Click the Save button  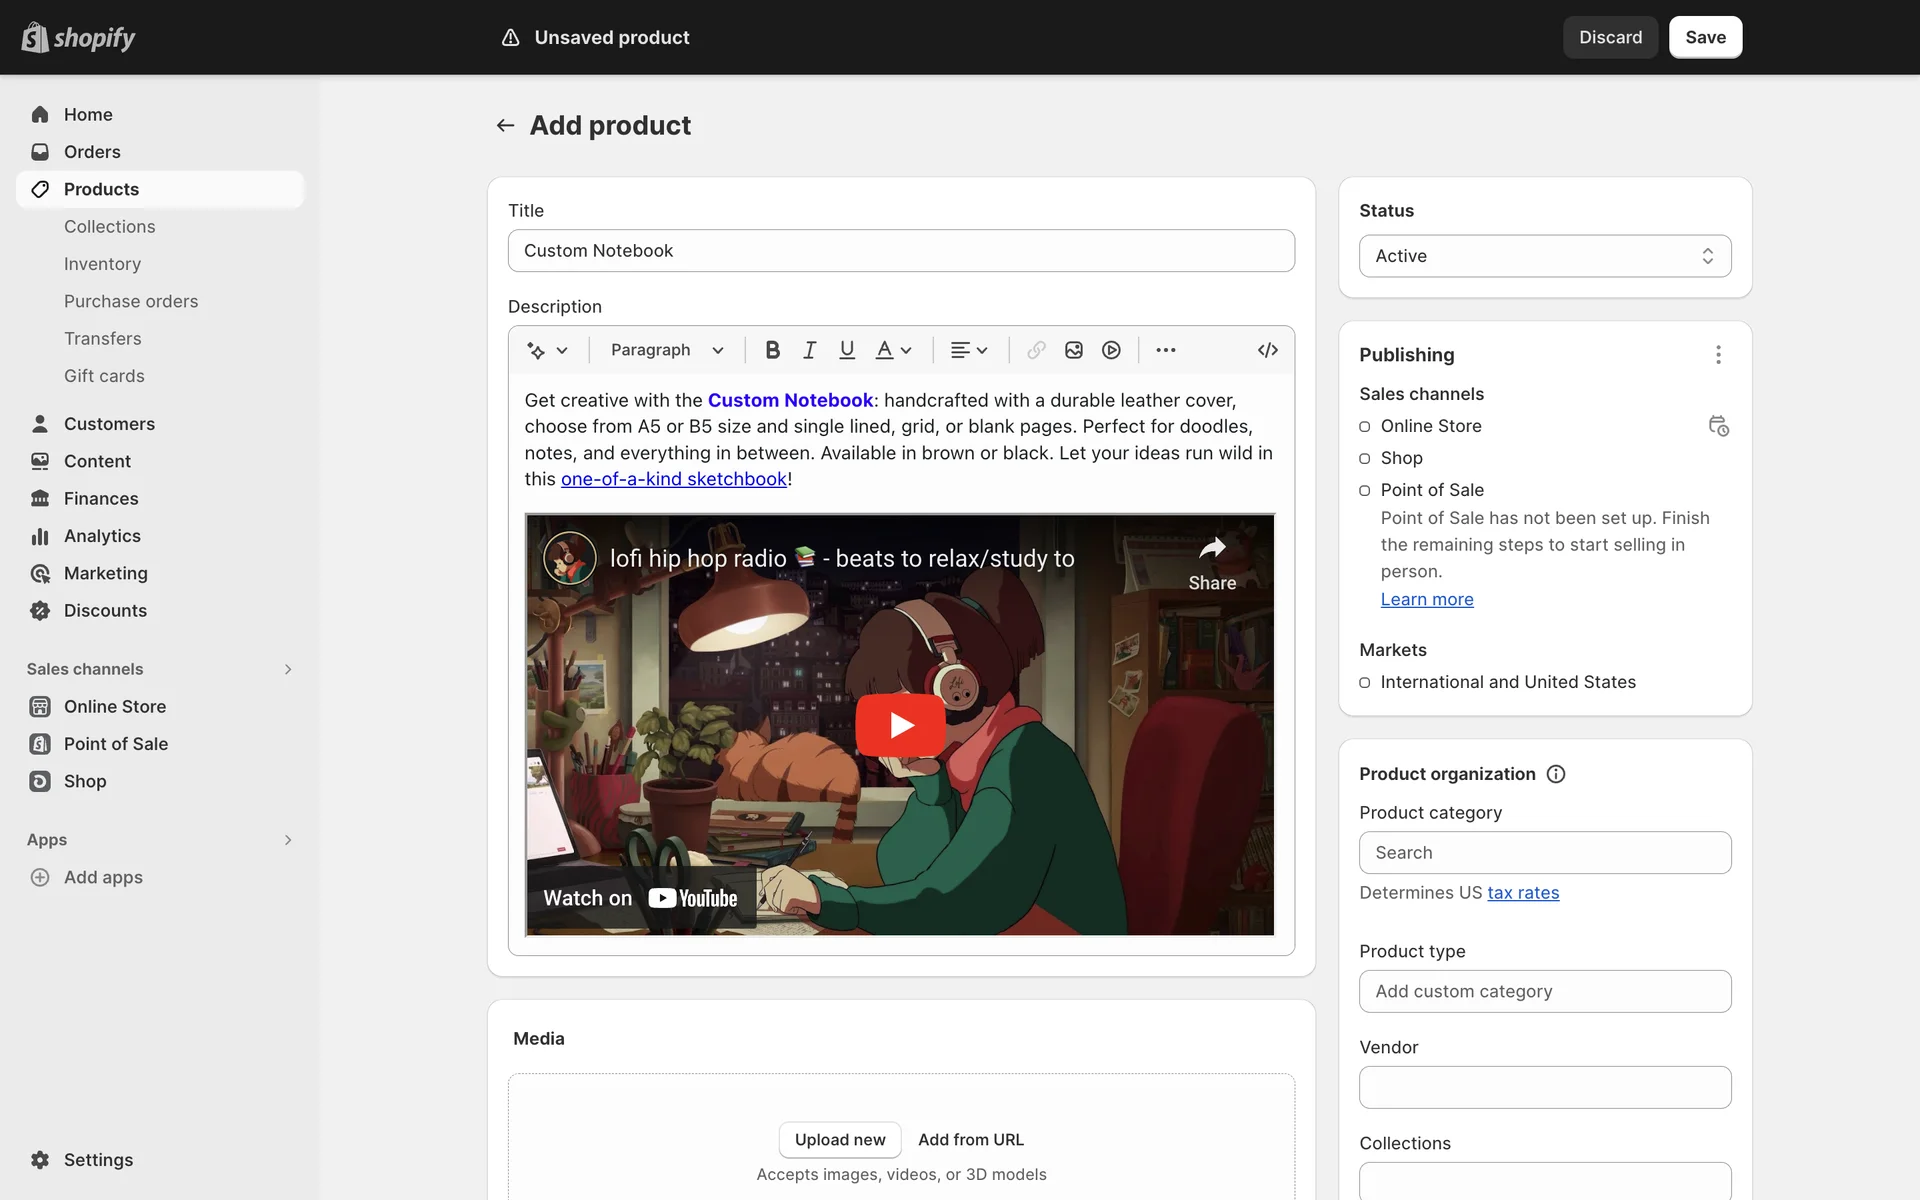1704,37
